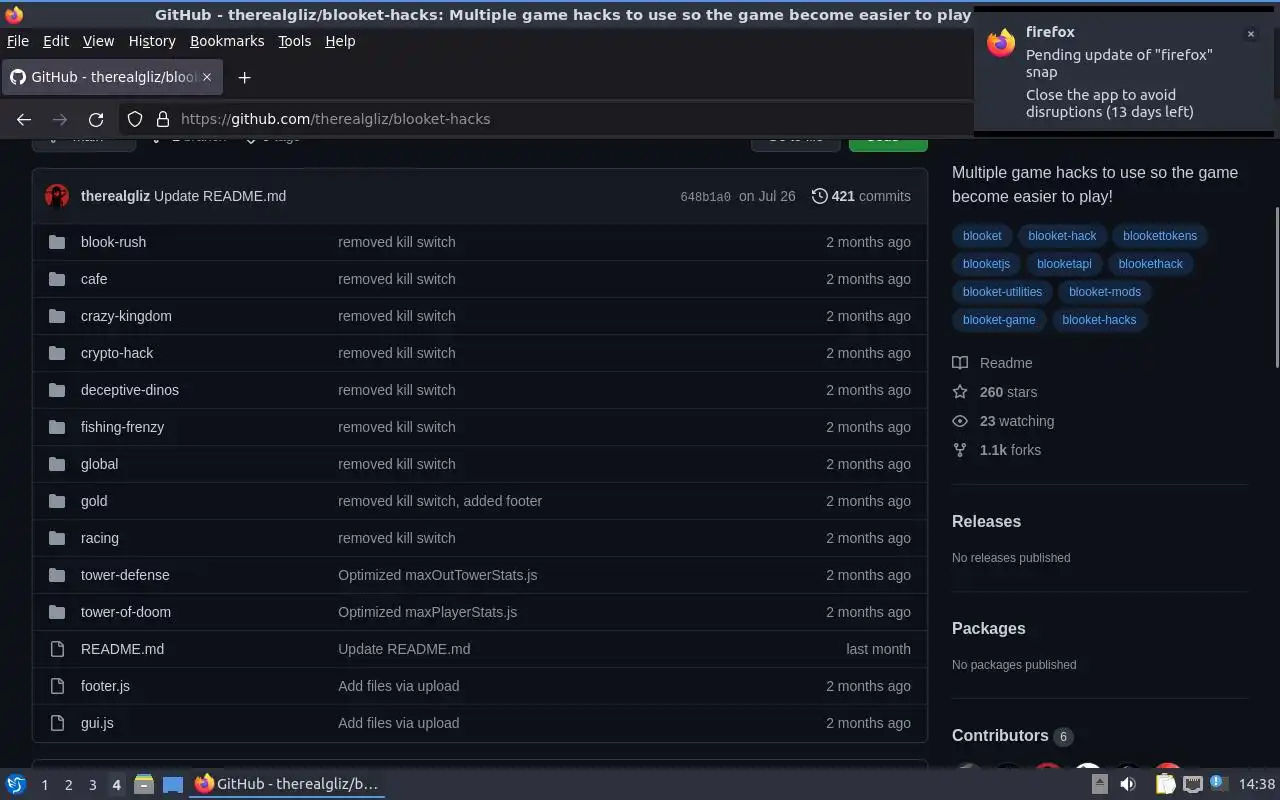Click the padlock site security icon
The width and height of the screenshot is (1280, 800).
coord(163,119)
